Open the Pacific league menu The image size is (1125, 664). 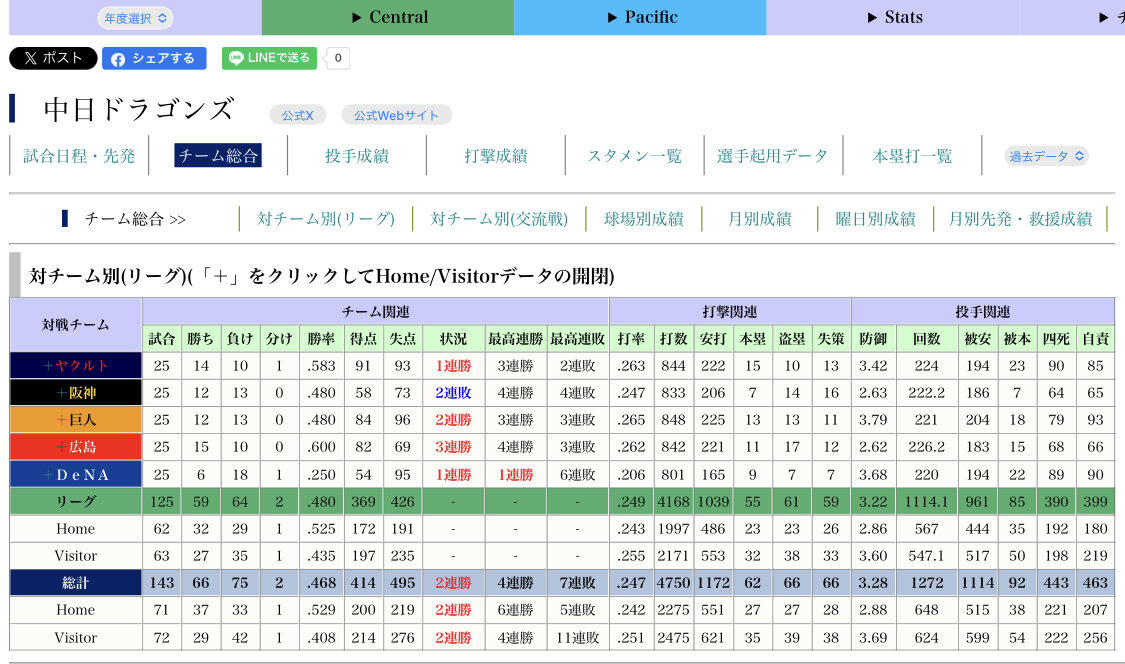coord(641,17)
